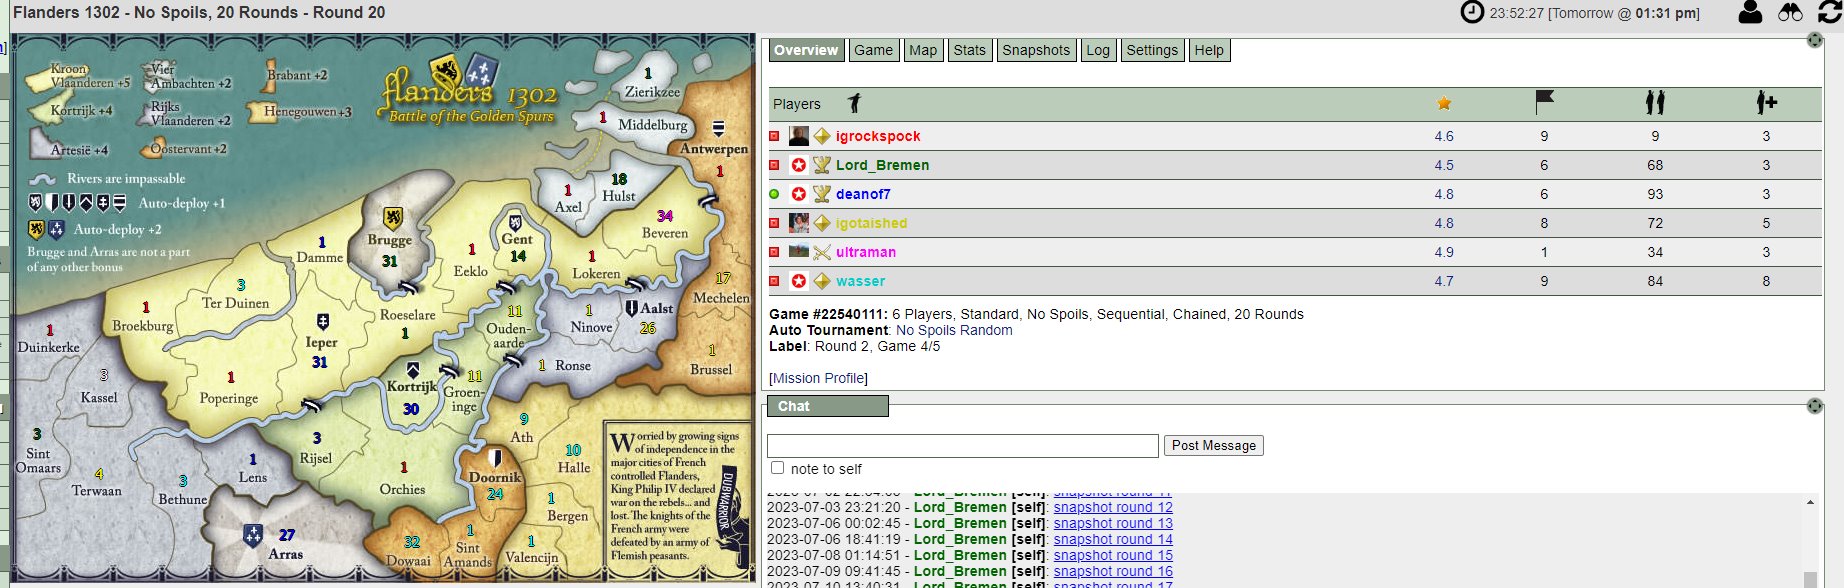
Task: Click the refresh arrows icon
Action: coord(1830,12)
